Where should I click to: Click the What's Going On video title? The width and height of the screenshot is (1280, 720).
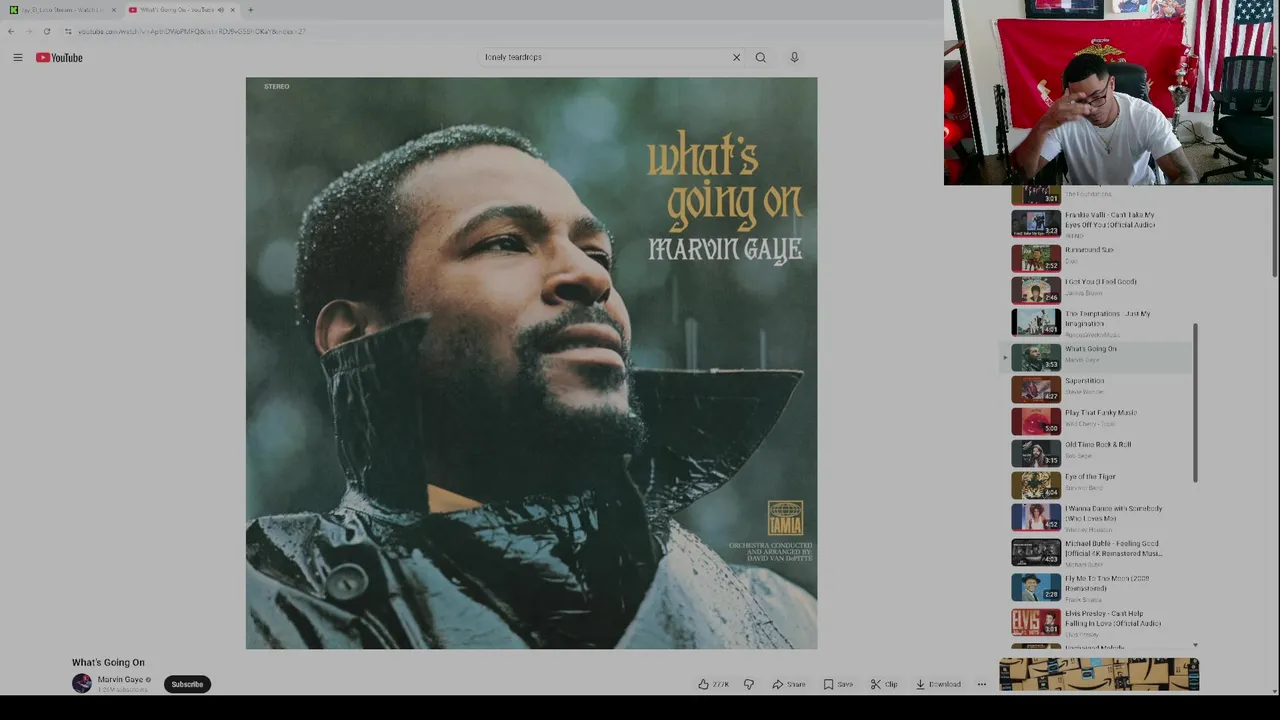click(108, 662)
